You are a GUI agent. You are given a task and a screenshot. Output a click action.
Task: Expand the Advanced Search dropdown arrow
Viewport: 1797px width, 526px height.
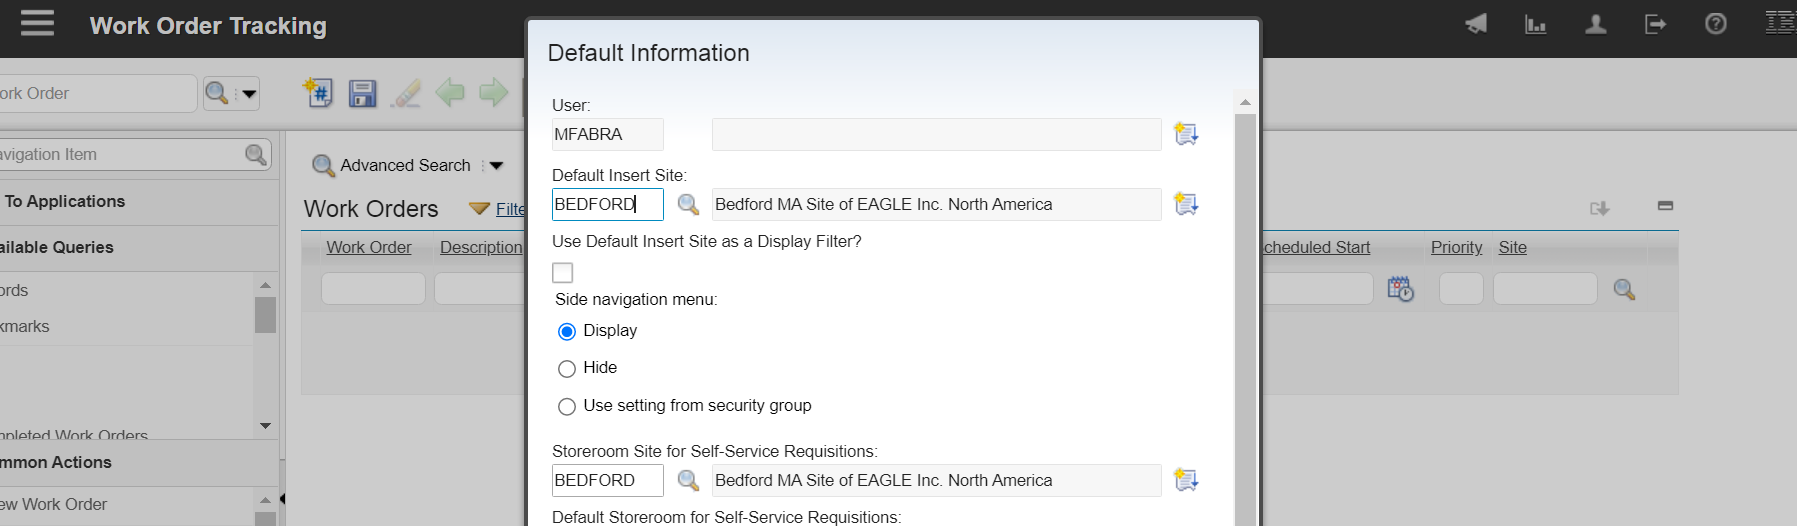pyautogui.click(x=497, y=166)
